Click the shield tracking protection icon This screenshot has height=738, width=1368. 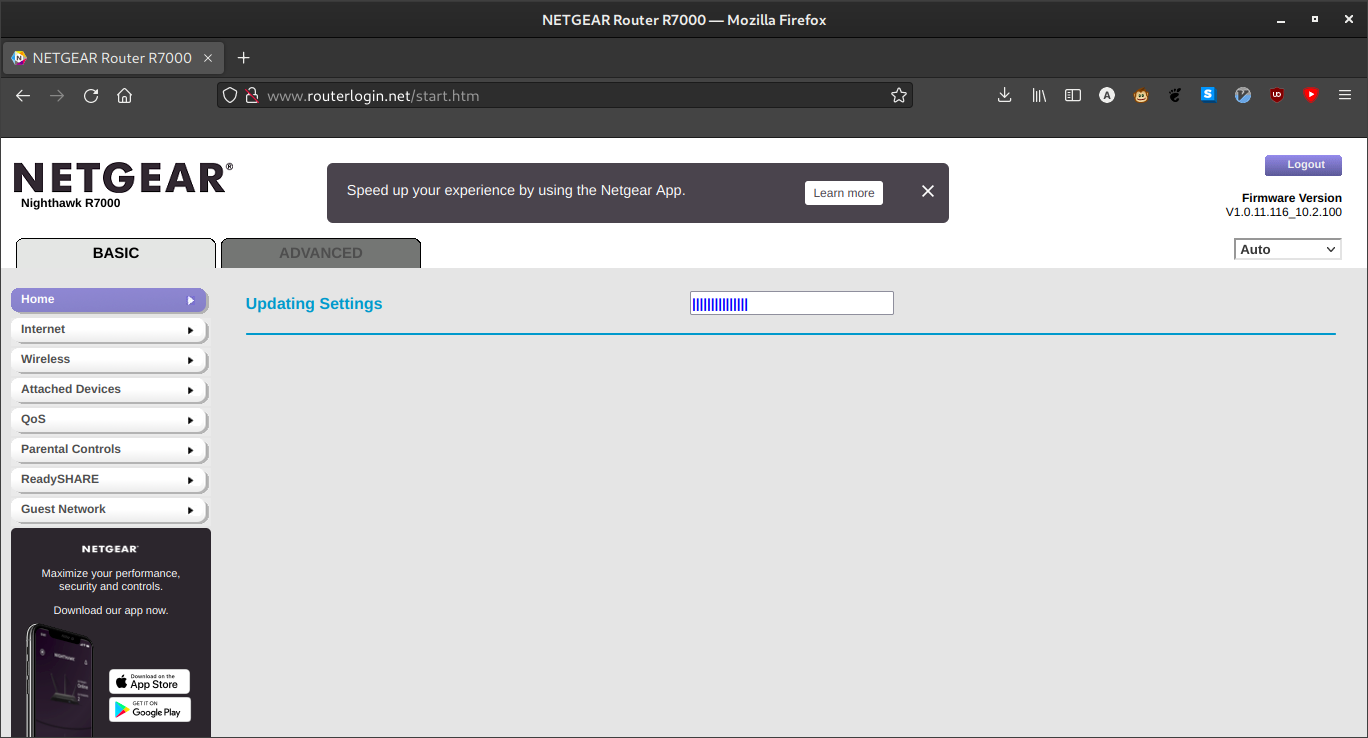point(230,95)
